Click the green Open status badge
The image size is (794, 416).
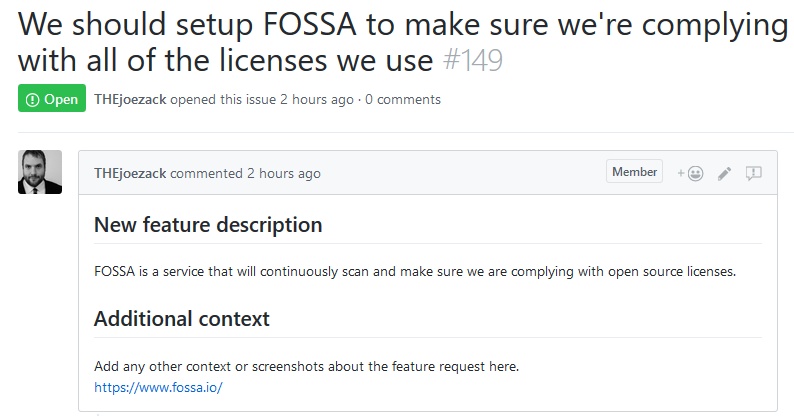pos(51,99)
